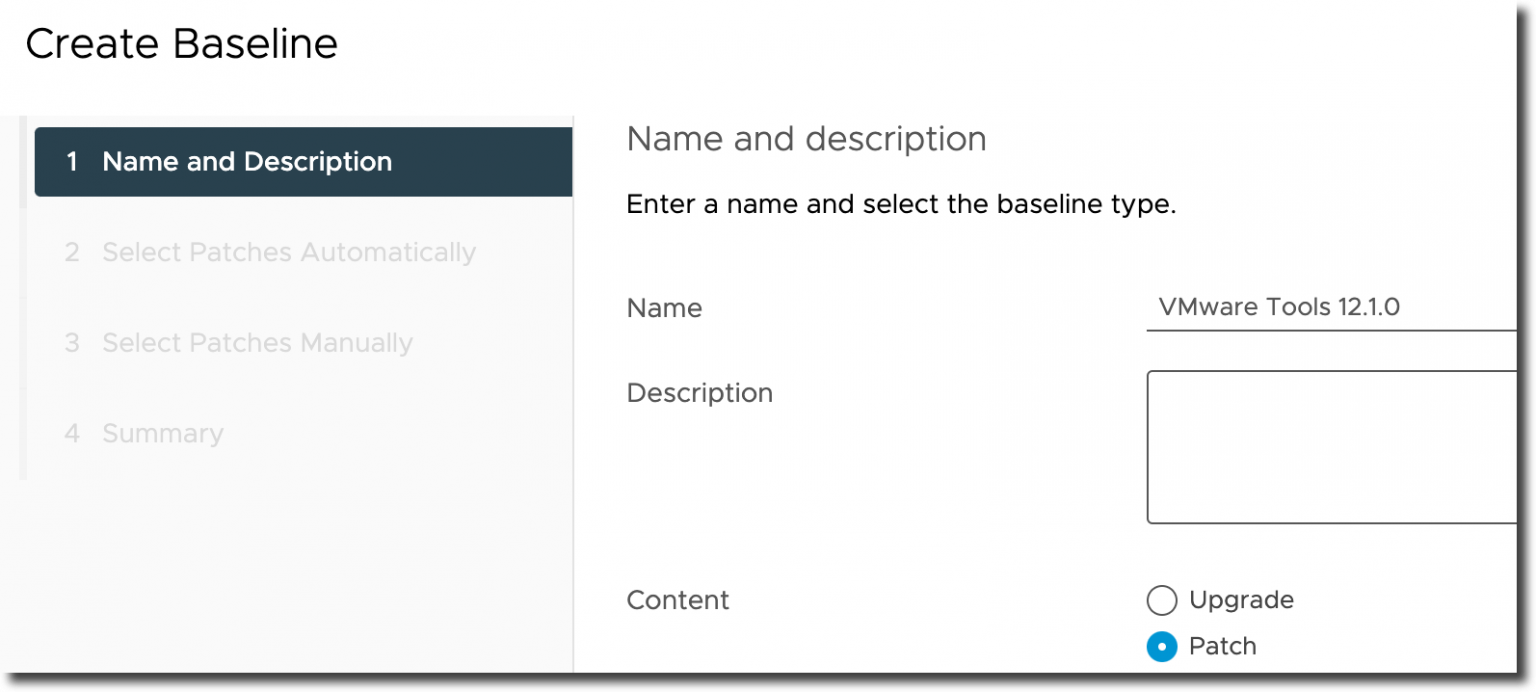Click the step number 2 indicator
The height and width of the screenshot is (692, 1536).
click(x=72, y=252)
